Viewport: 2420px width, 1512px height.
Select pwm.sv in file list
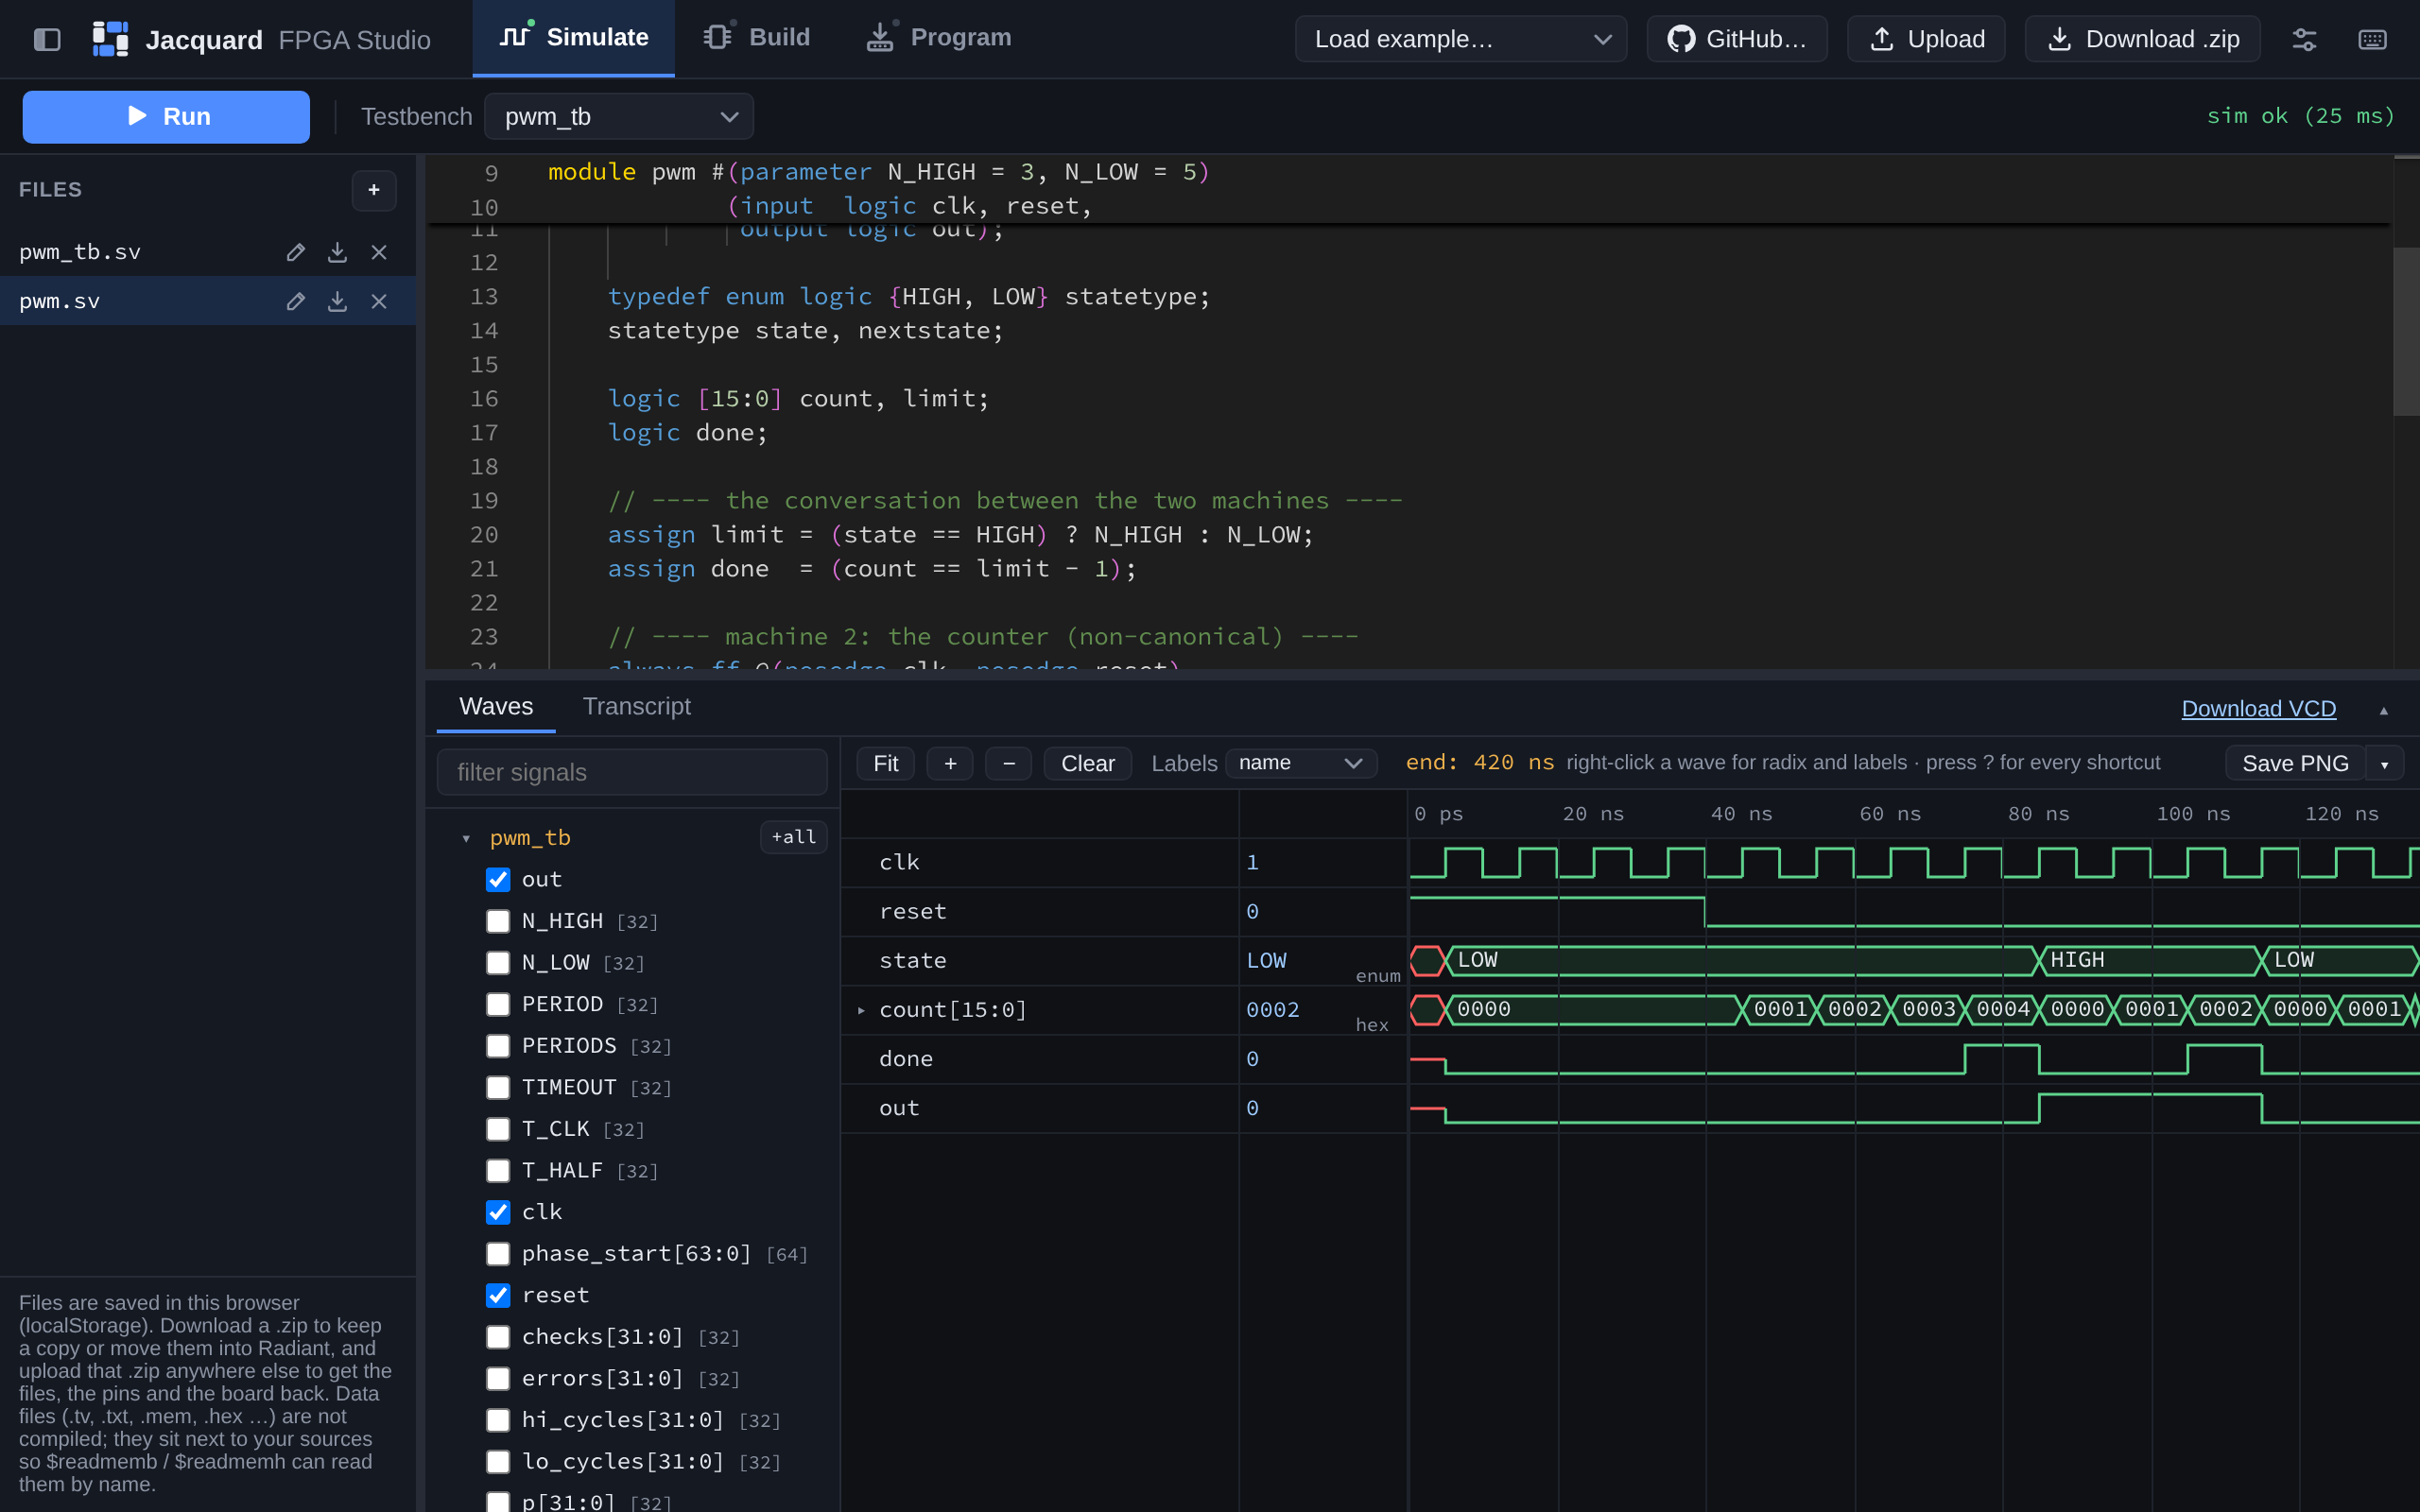pyautogui.click(x=59, y=301)
